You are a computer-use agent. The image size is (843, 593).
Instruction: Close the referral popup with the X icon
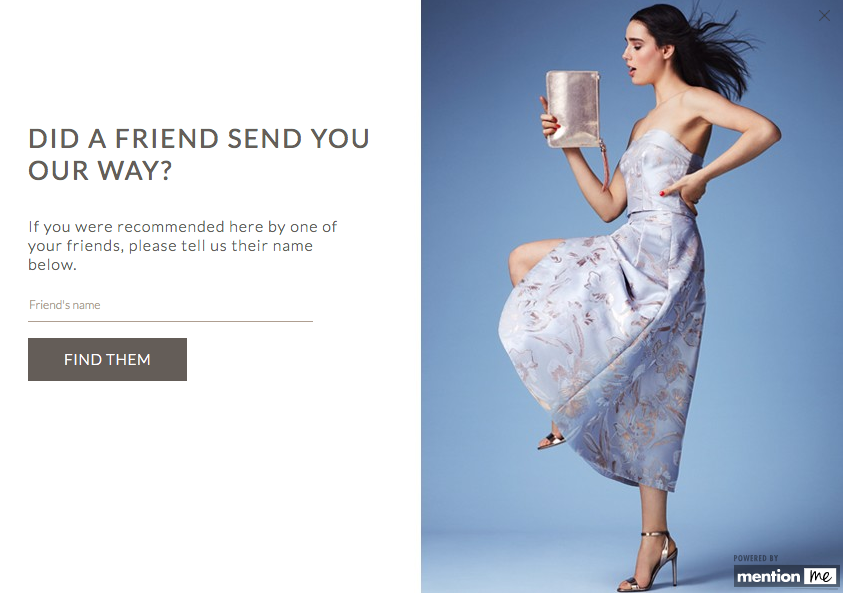coord(824,16)
